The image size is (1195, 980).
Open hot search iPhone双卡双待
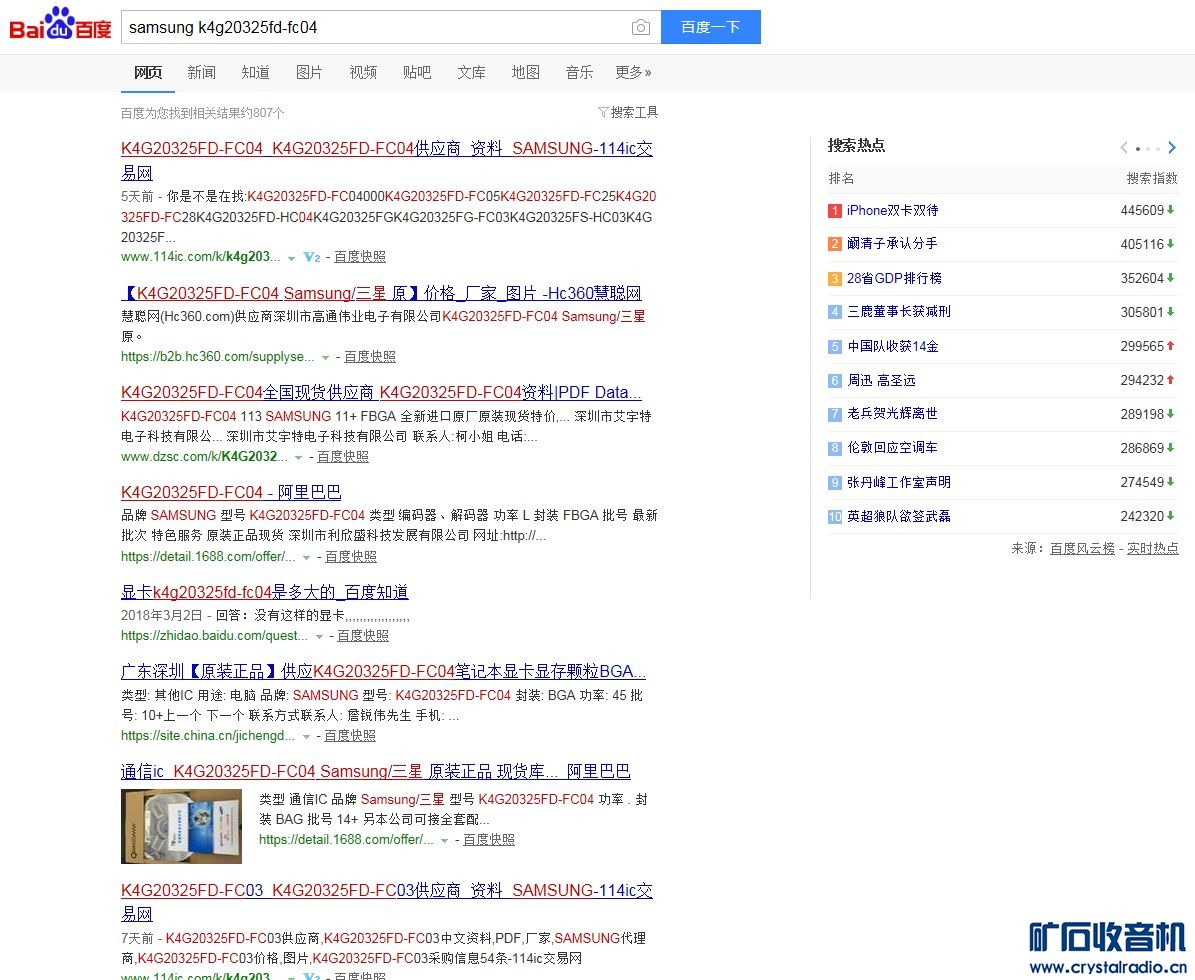click(892, 210)
